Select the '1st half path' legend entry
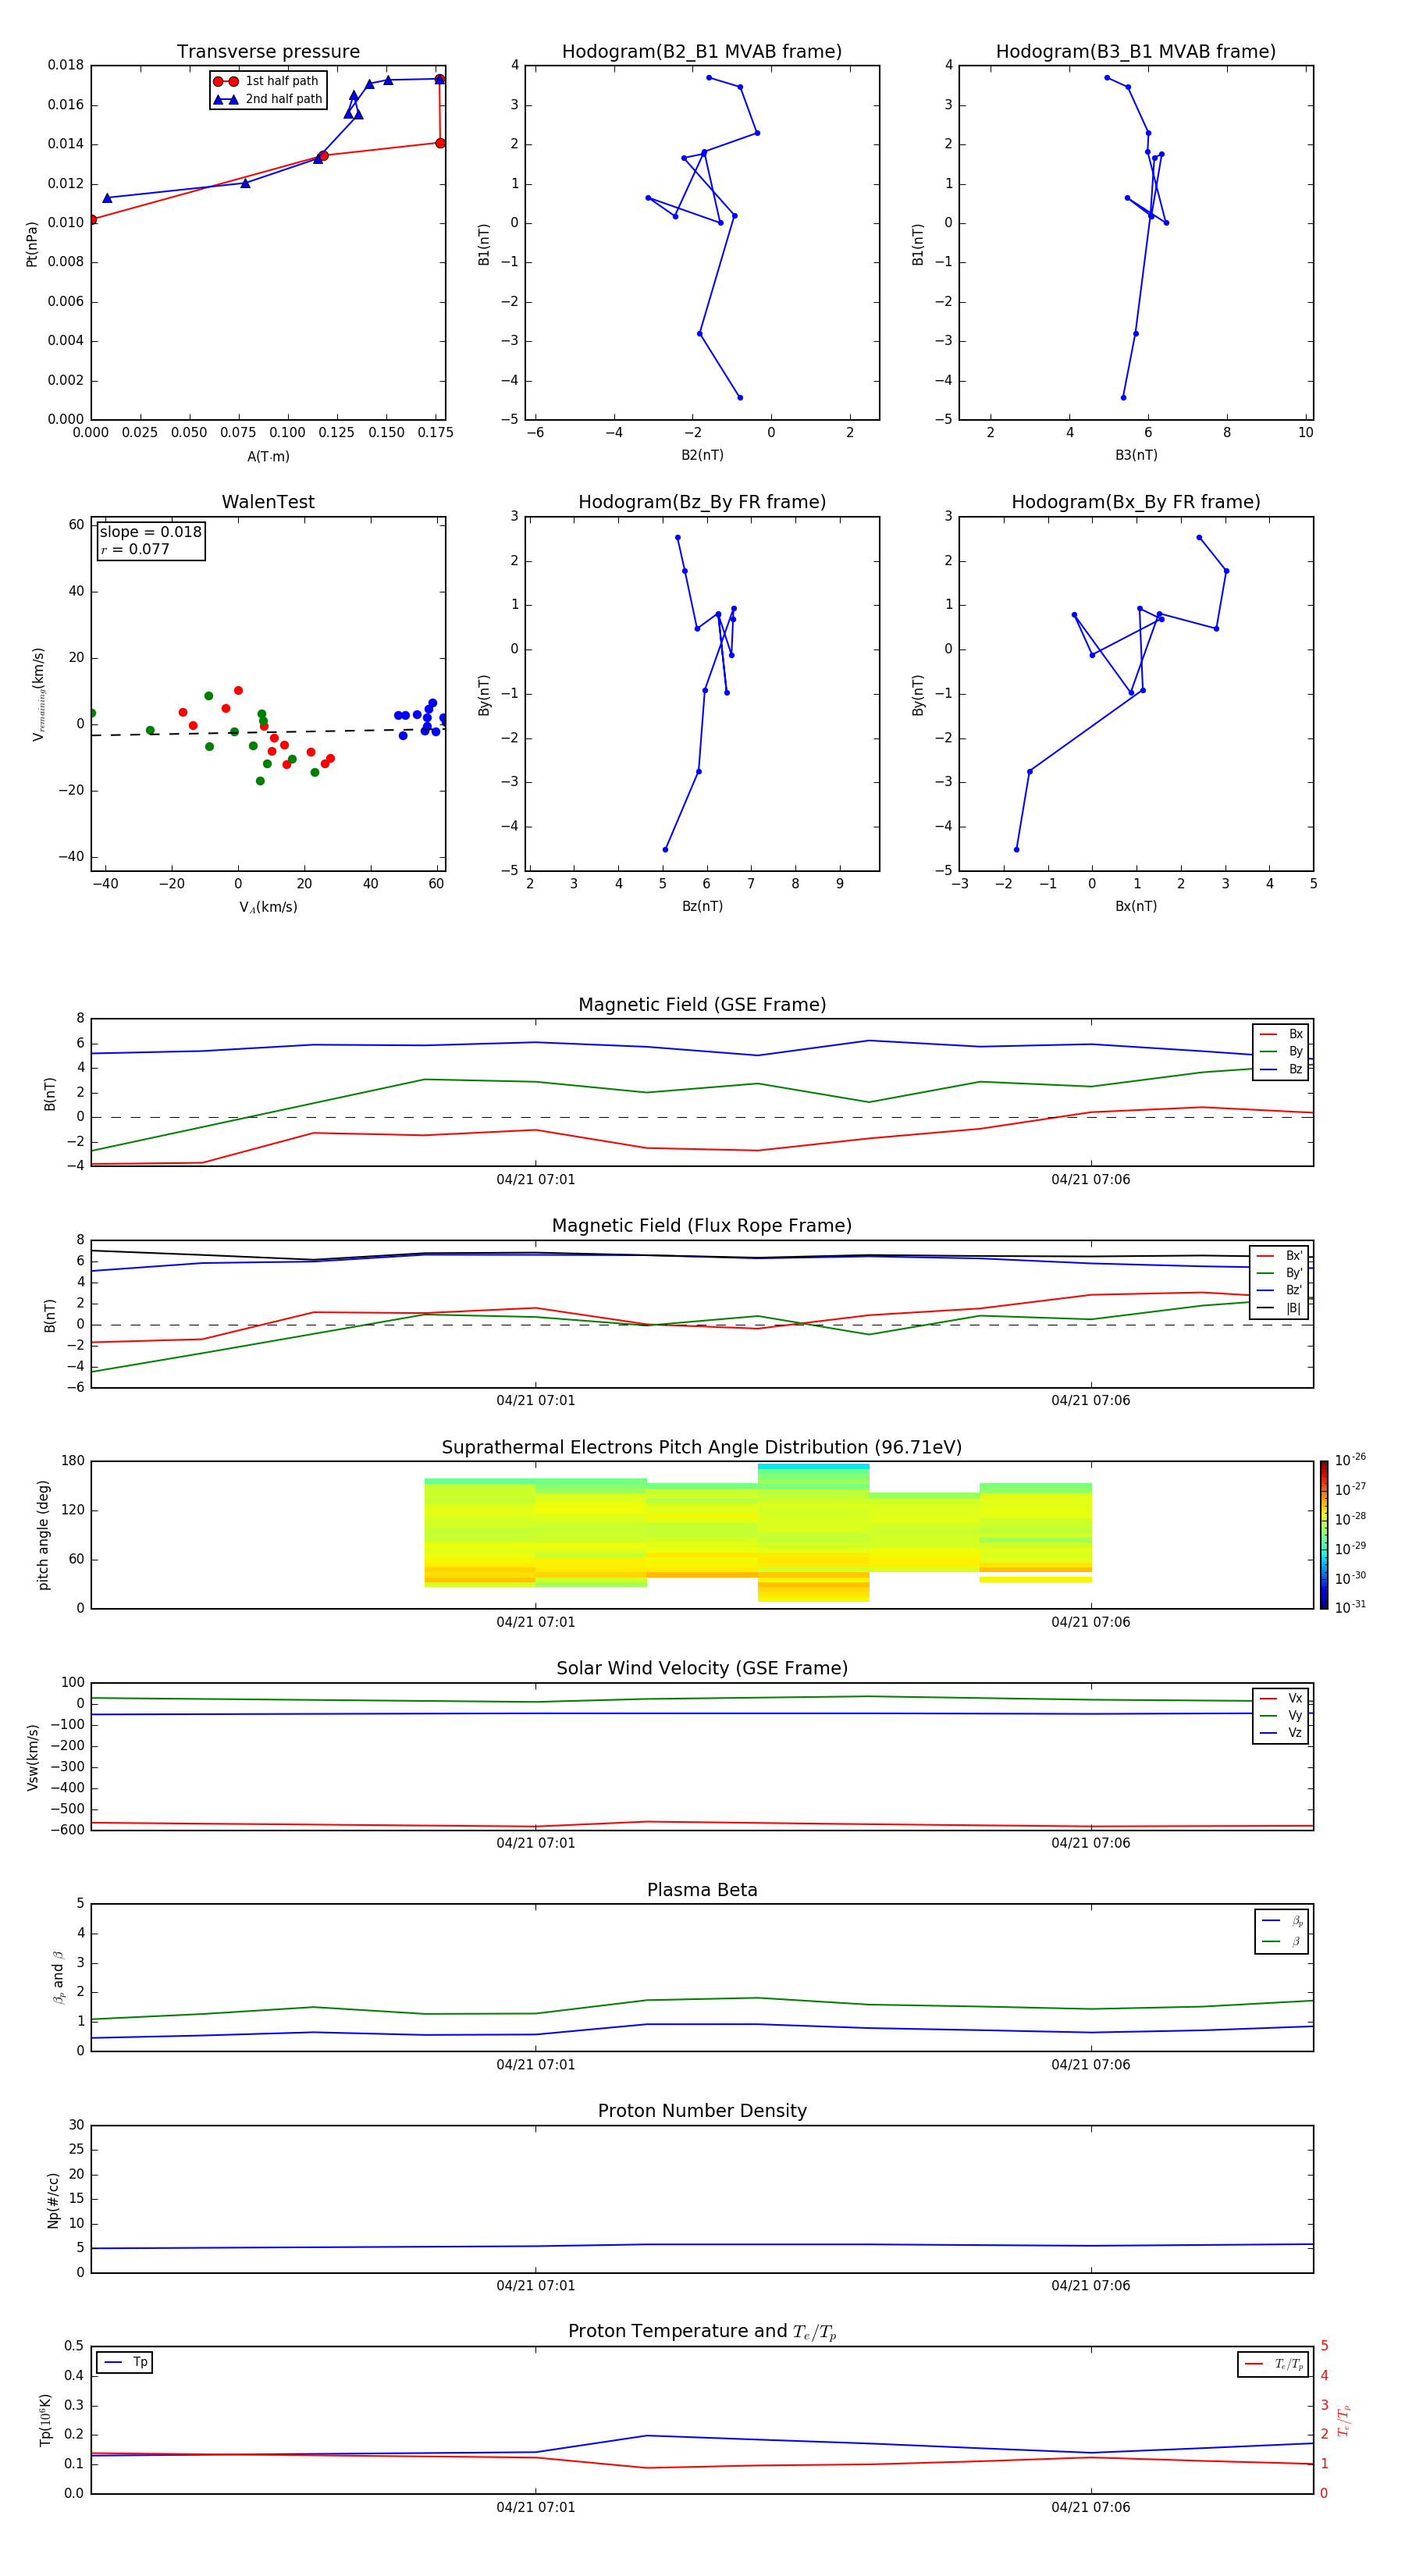Screen dimensions: 1405x2576 pos(266,81)
